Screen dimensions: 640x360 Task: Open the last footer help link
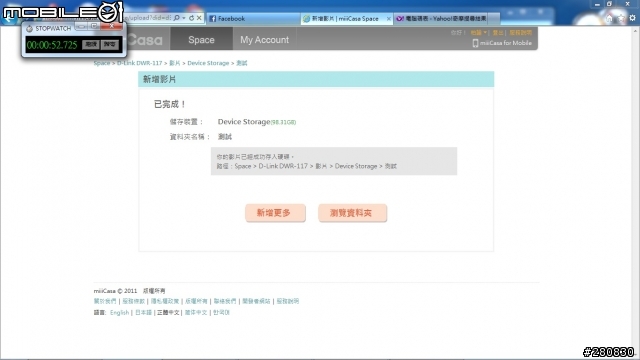point(288,301)
